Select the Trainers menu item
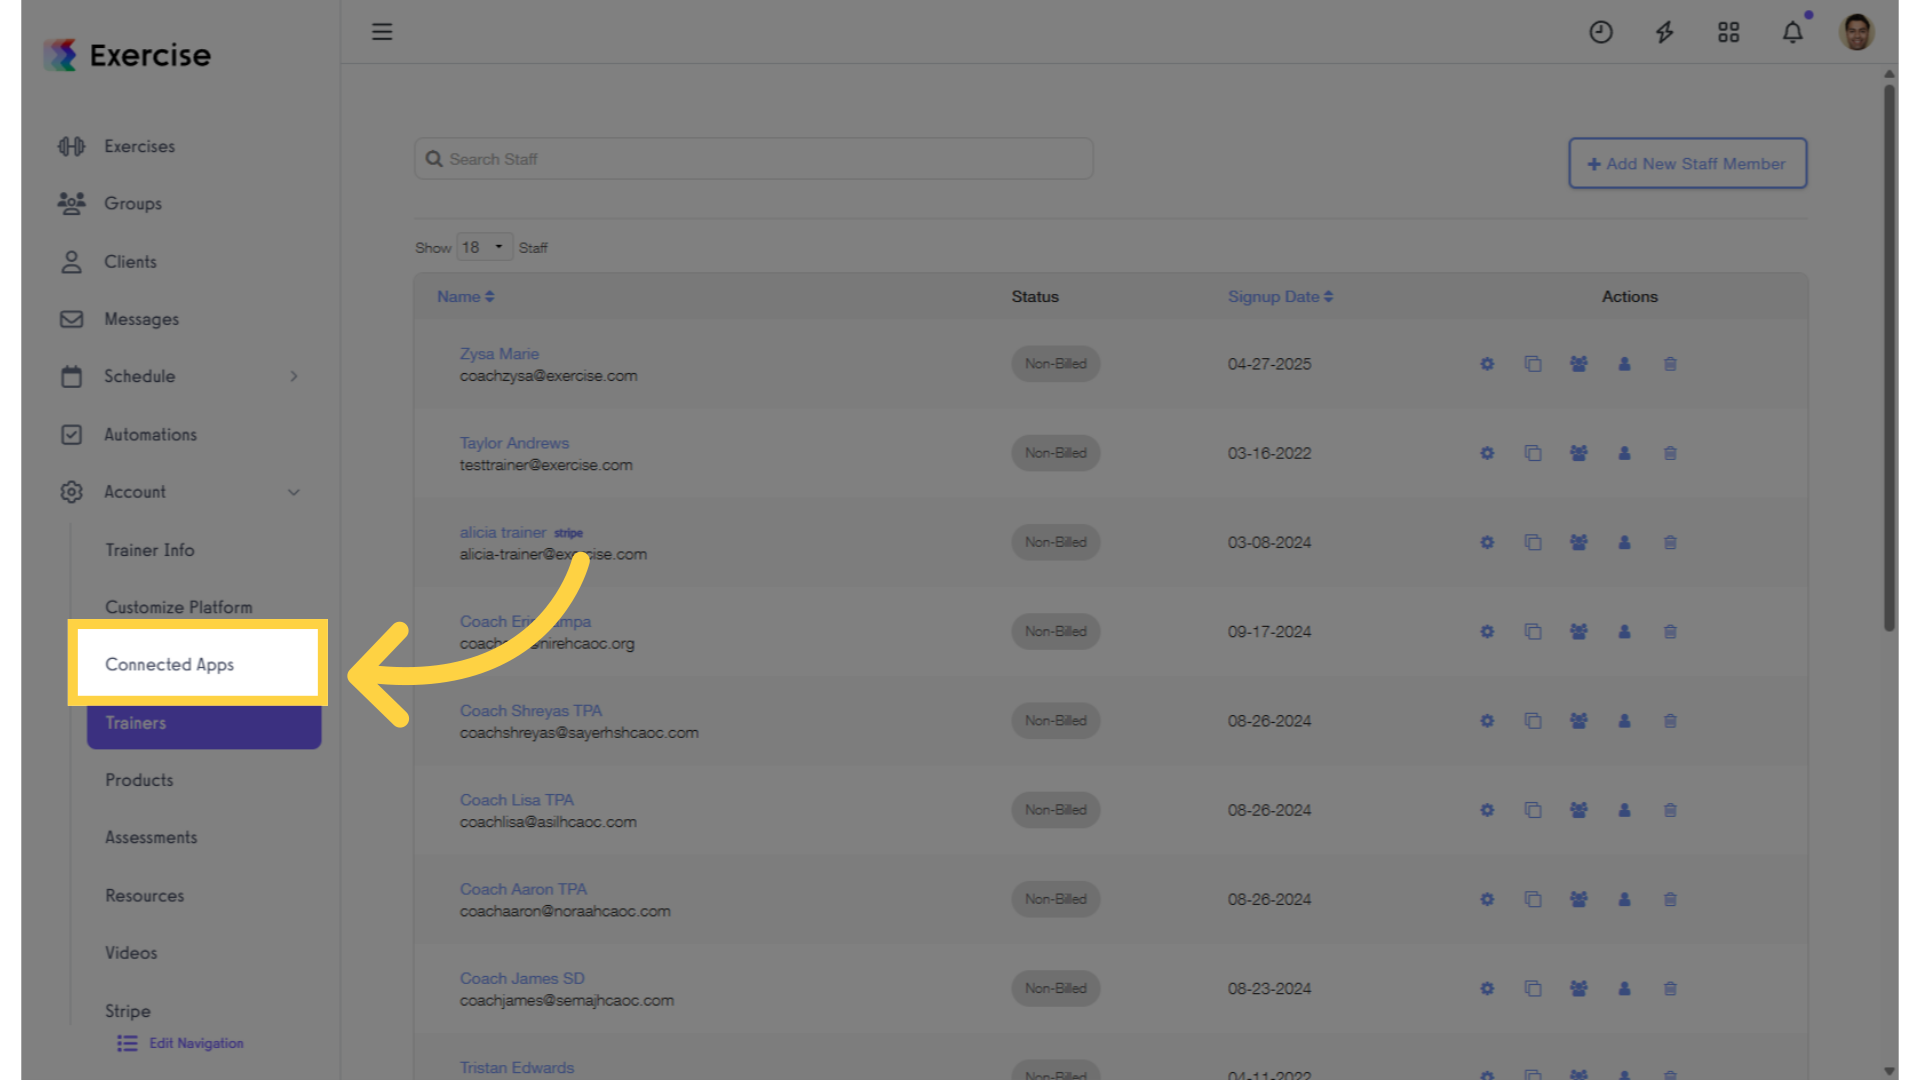Viewport: 1920px width, 1080px height. pyautogui.click(x=204, y=724)
